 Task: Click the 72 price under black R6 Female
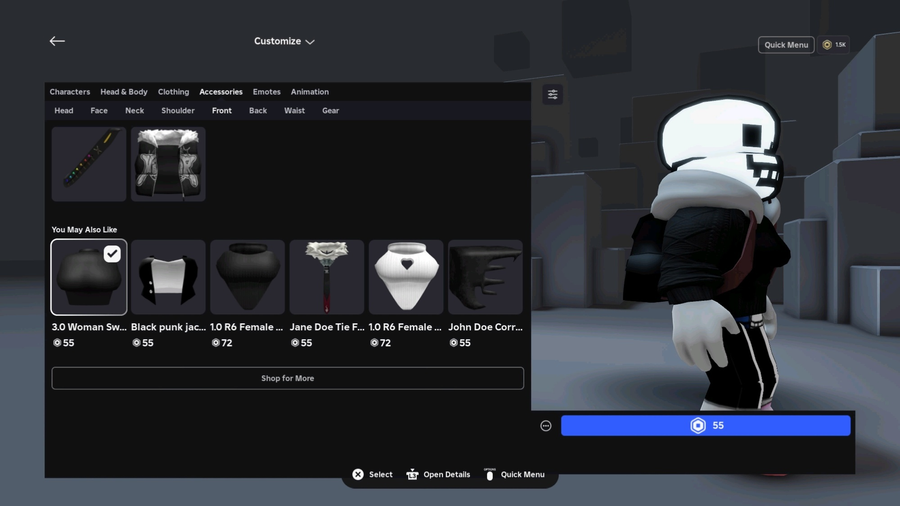coord(222,343)
